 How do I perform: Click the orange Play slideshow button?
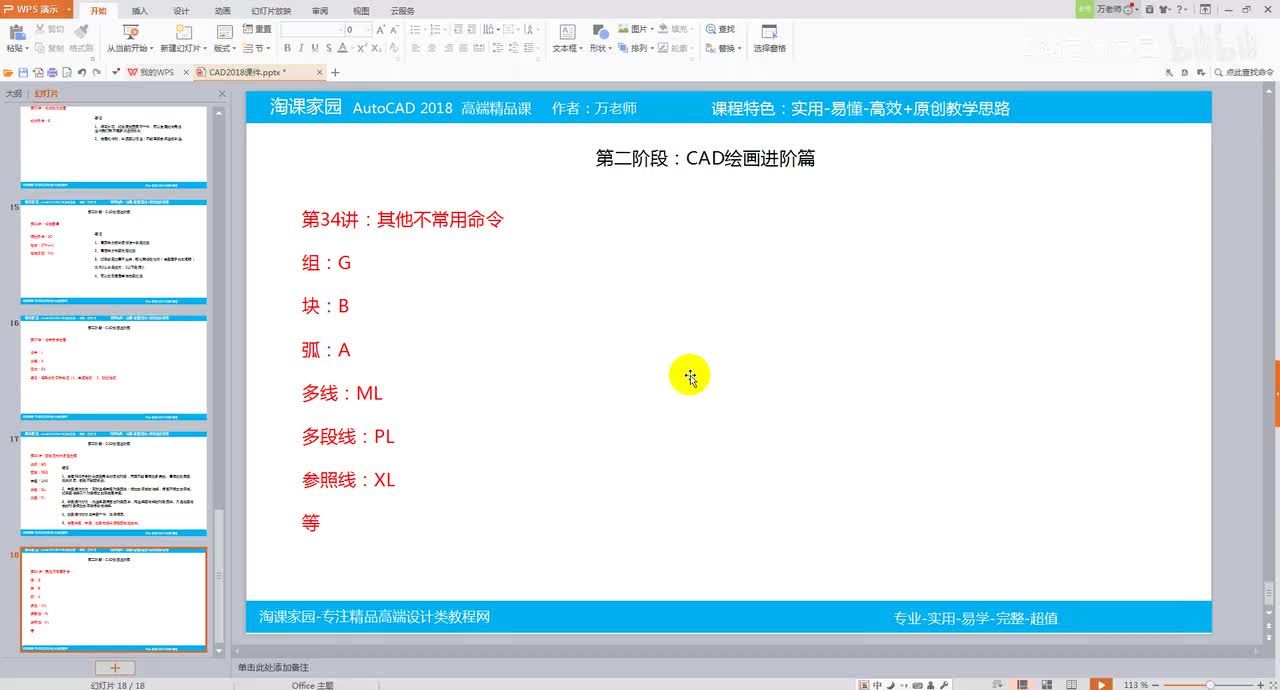click(1100, 684)
